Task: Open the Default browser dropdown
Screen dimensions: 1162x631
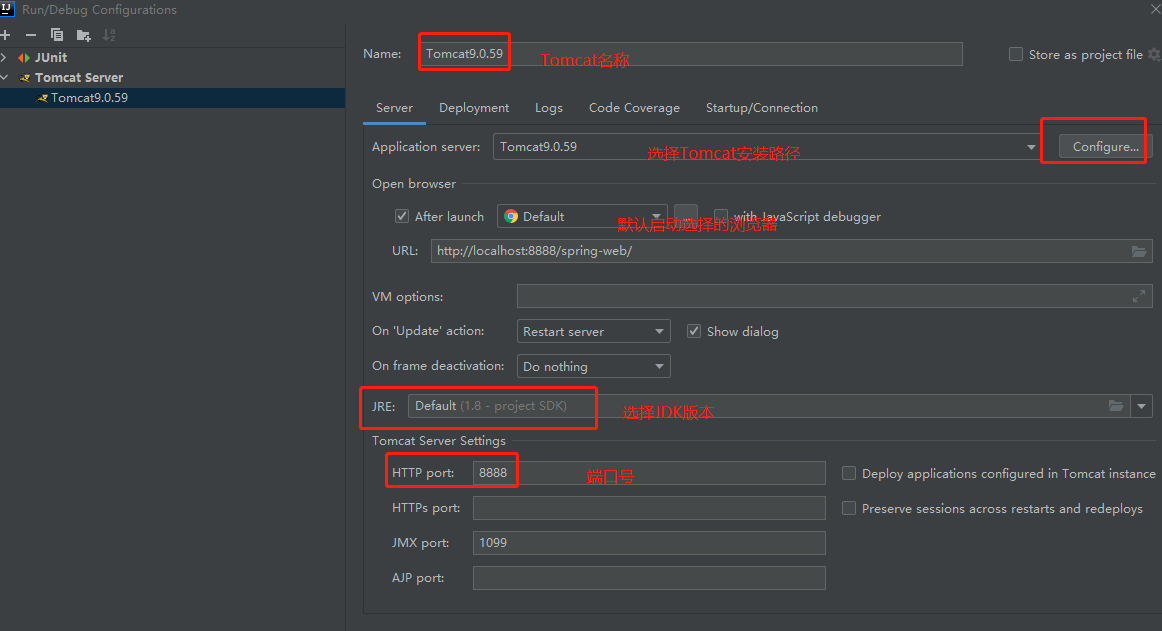Action: (x=657, y=217)
